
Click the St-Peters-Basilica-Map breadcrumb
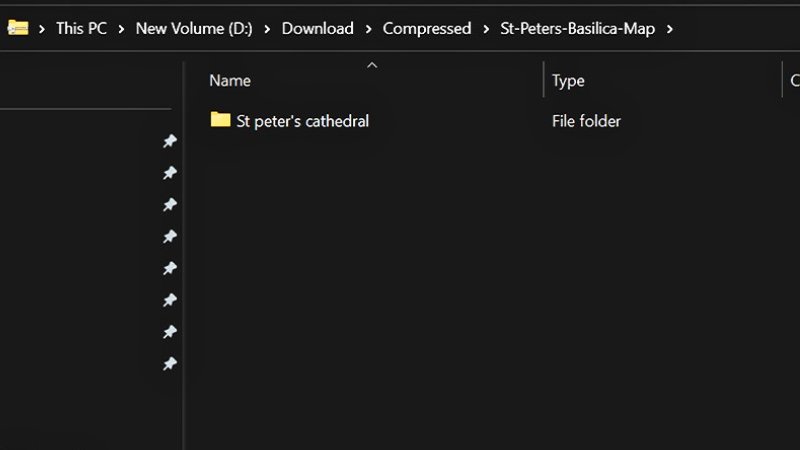tap(577, 28)
